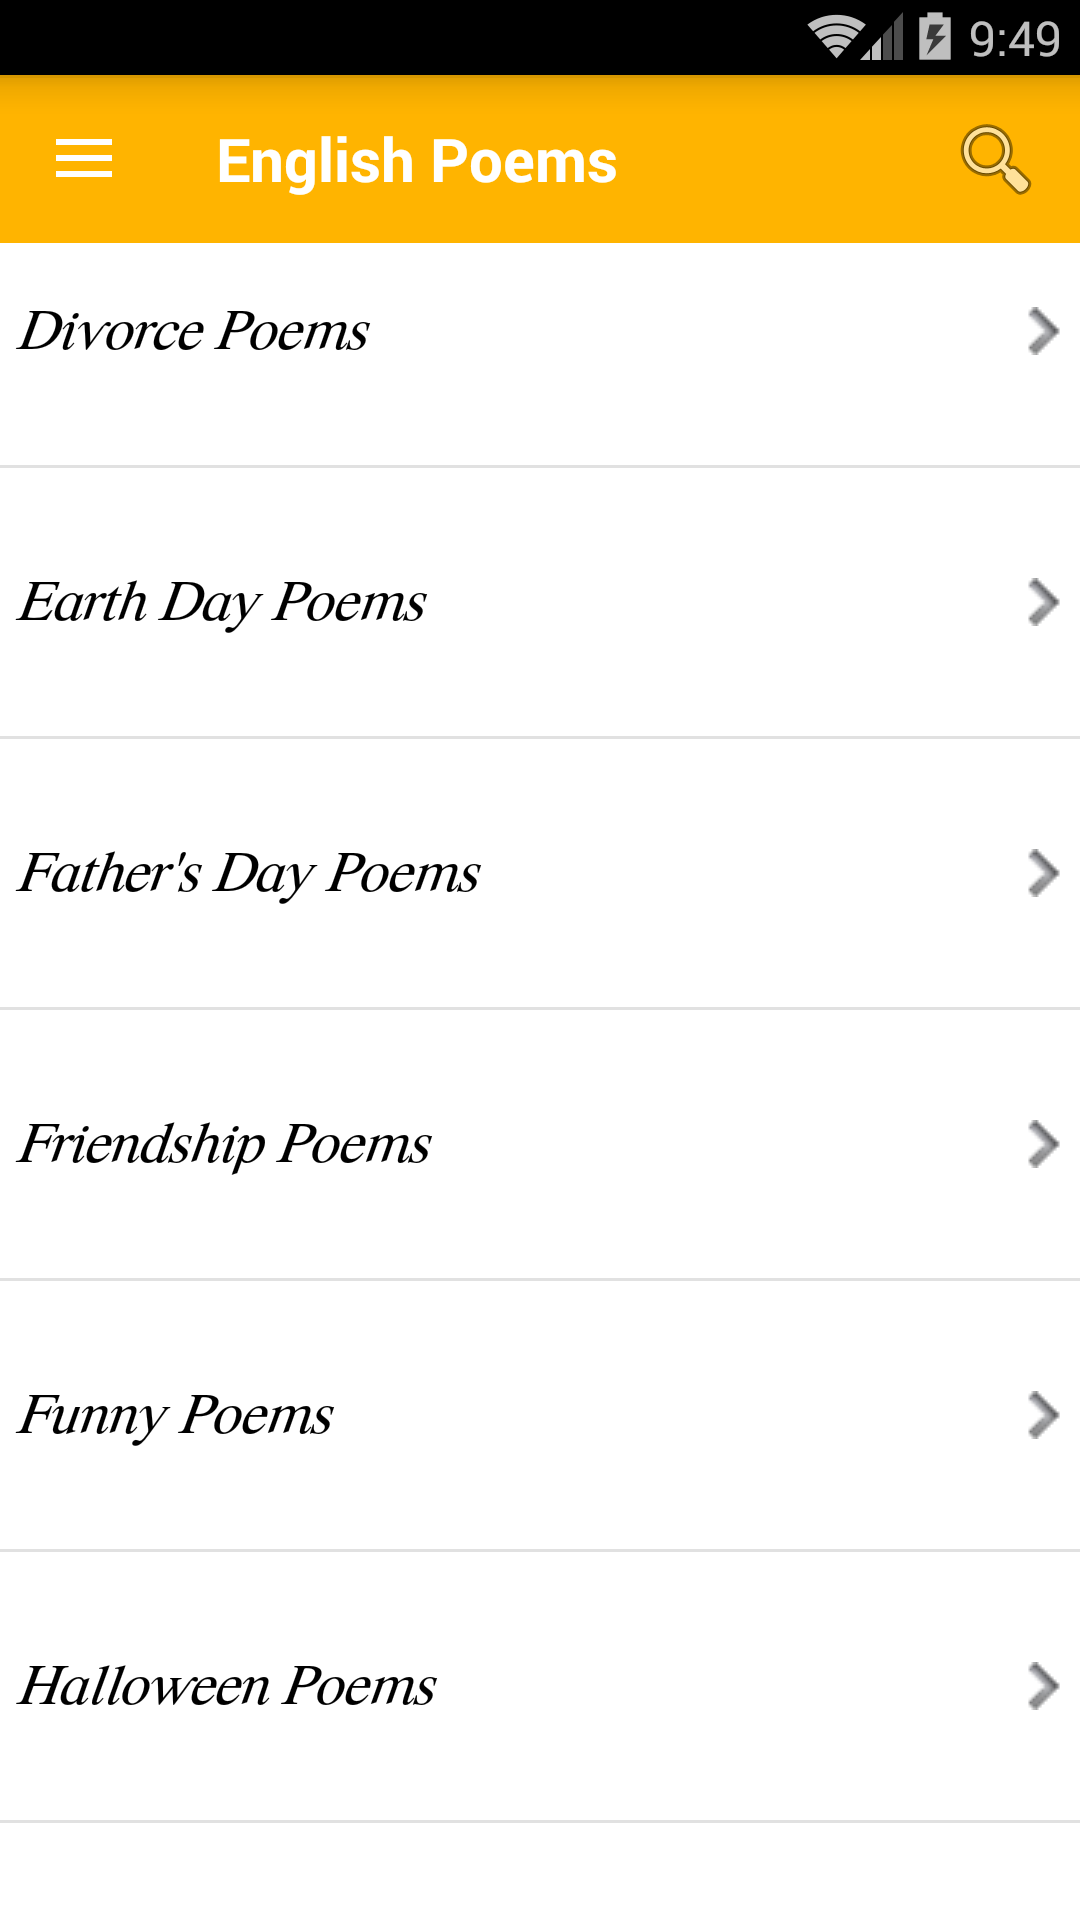Tap the search magnifier icon
The width and height of the screenshot is (1080, 1920).
coord(995,159)
